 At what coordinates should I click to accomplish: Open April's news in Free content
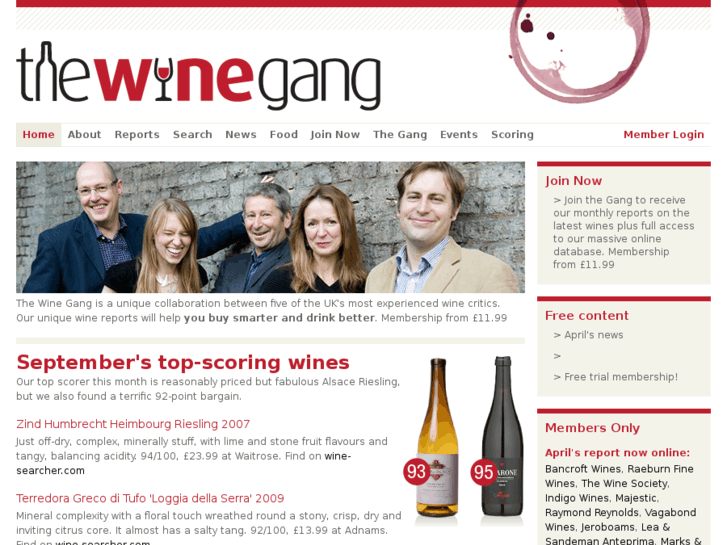pos(593,335)
